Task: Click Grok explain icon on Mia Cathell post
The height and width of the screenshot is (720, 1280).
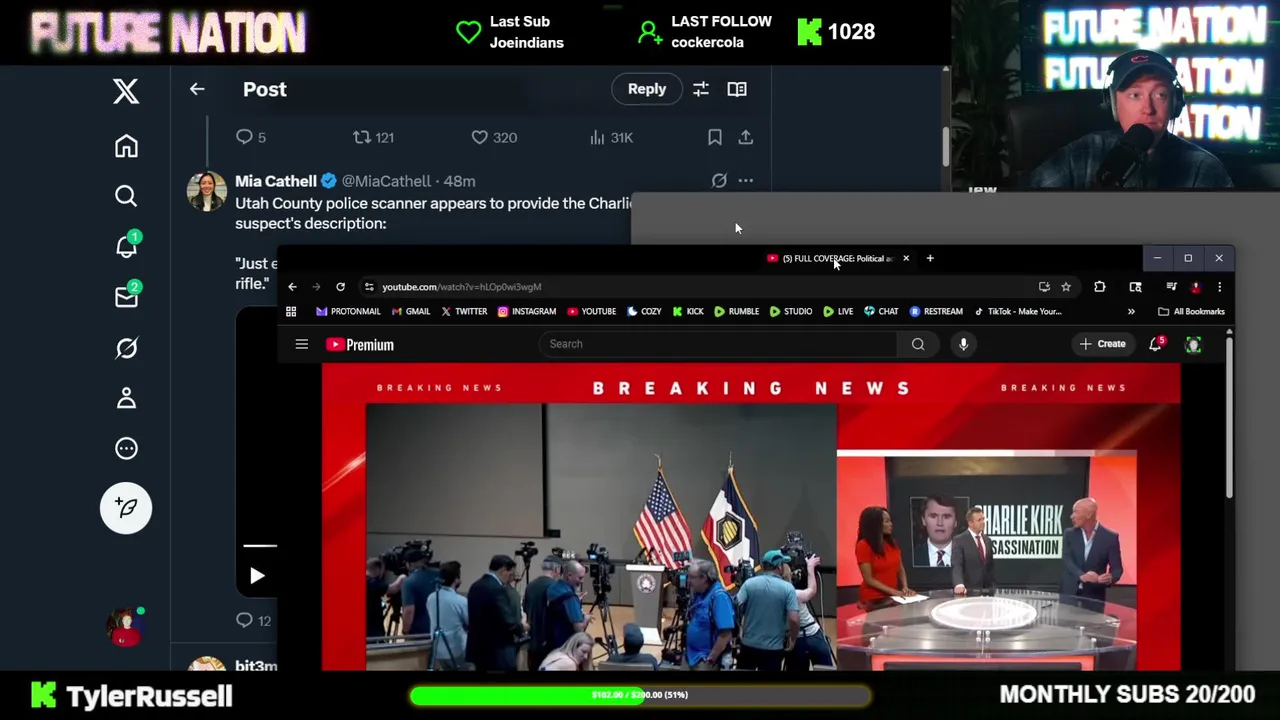Action: click(719, 181)
